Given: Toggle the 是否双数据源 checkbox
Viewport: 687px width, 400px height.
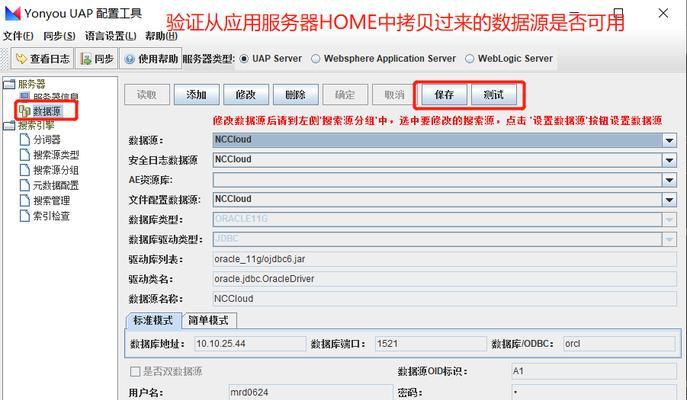Looking at the screenshot, I should click(x=135, y=372).
